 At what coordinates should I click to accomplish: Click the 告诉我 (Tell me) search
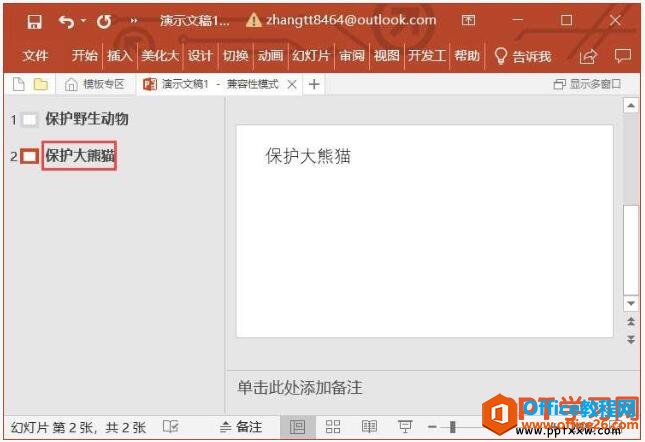click(523, 56)
